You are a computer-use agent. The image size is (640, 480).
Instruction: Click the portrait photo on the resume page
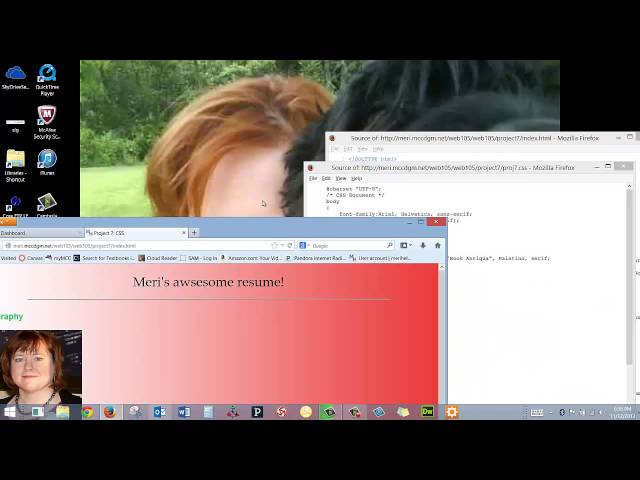click(x=41, y=367)
